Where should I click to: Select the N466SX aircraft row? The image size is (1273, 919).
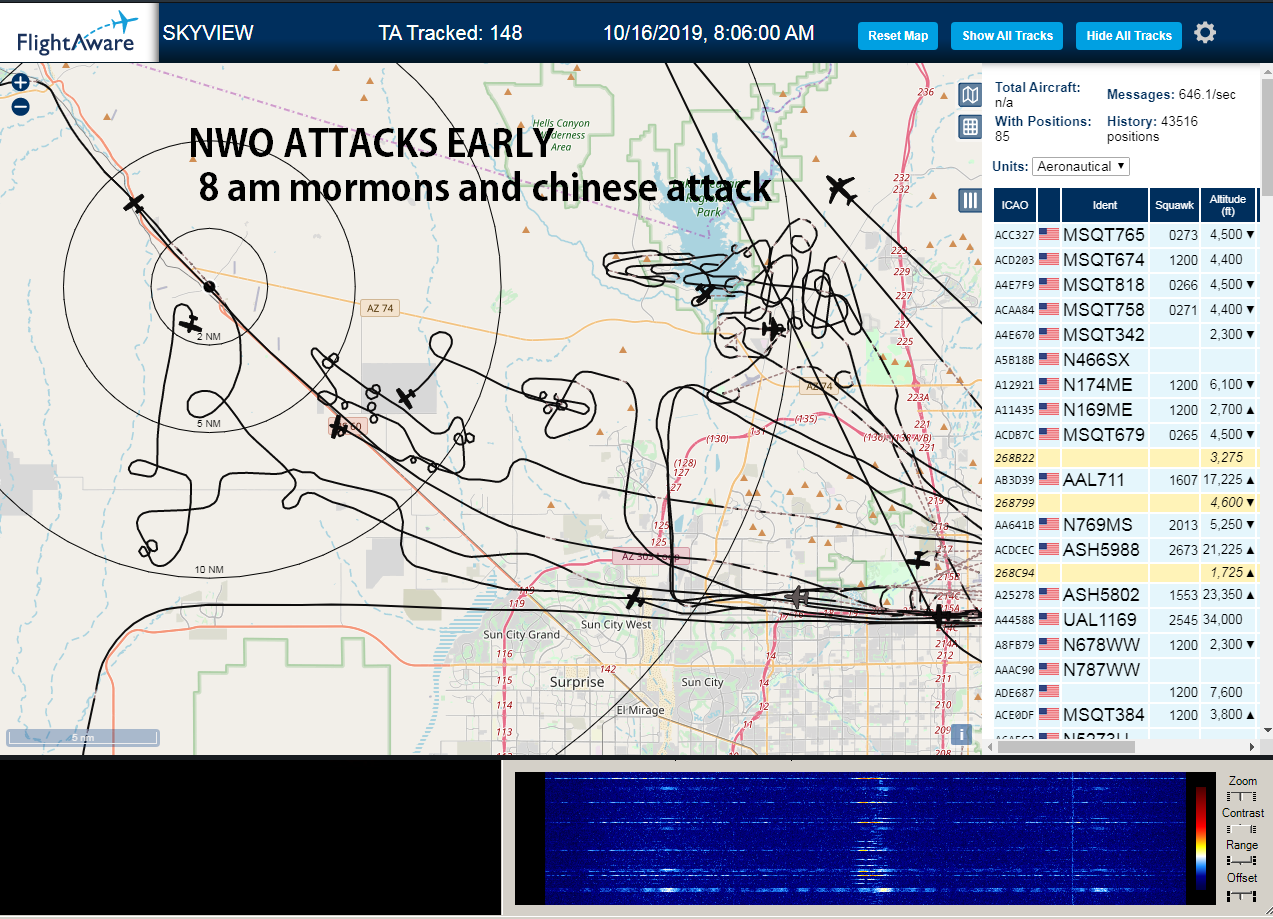[x=1125, y=360]
